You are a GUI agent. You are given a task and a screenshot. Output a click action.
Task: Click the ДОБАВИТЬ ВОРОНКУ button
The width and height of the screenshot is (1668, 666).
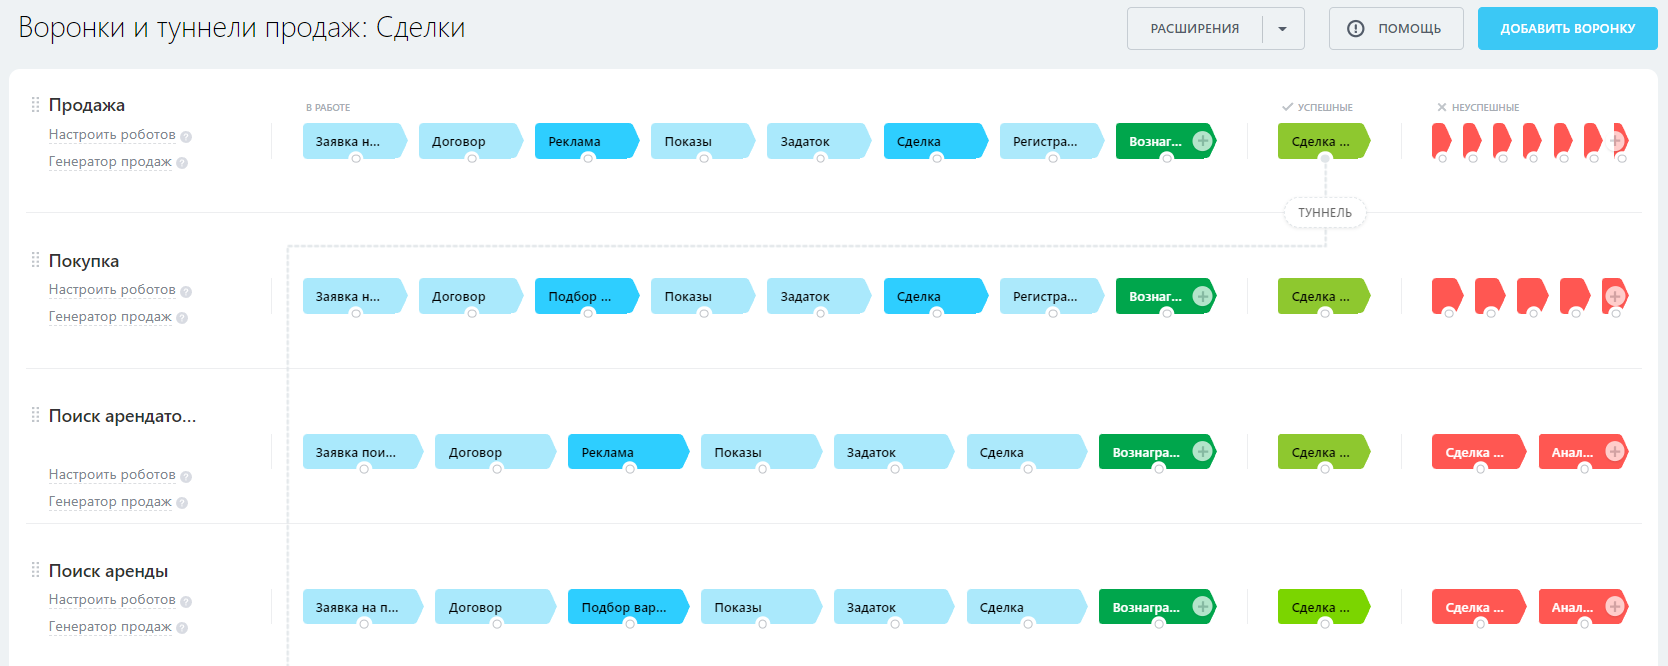pos(1567,29)
